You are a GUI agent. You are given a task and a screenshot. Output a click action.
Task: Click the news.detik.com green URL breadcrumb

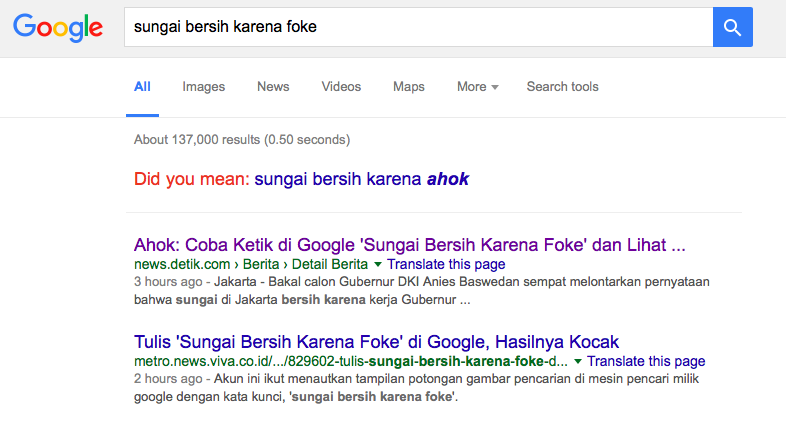[250, 265]
